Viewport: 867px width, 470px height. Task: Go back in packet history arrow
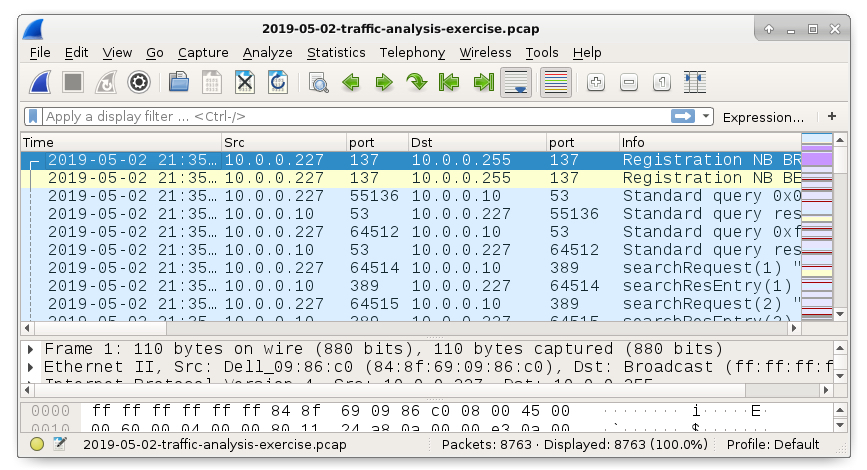351,83
